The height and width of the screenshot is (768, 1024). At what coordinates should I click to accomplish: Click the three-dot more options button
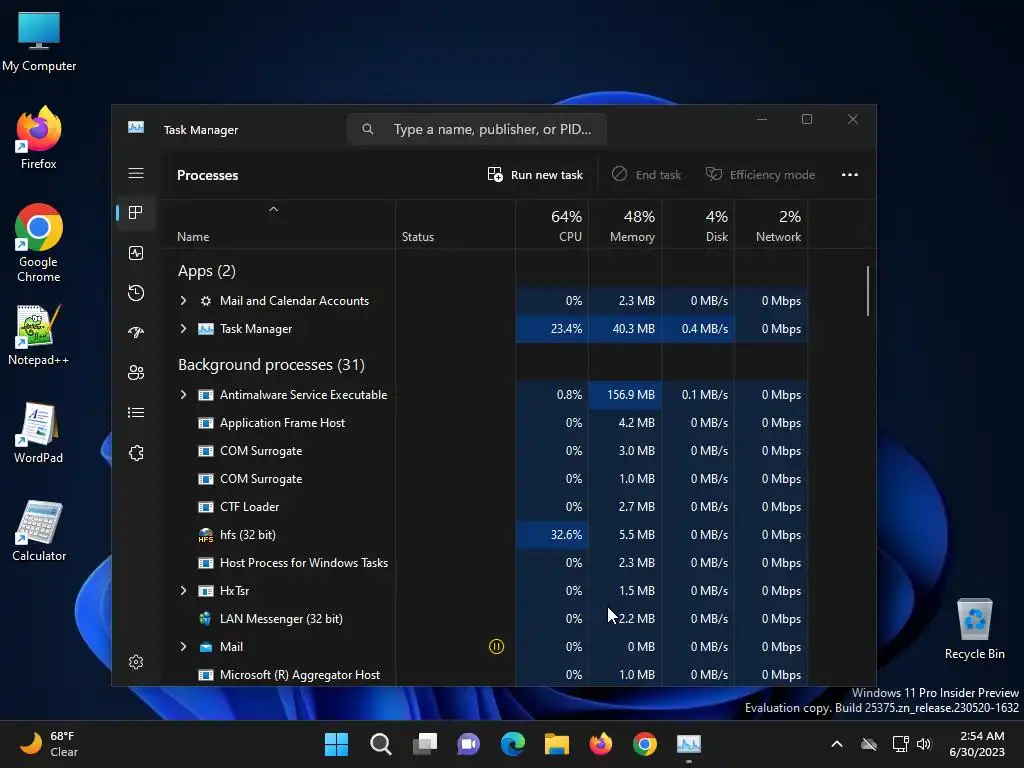click(850, 174)
